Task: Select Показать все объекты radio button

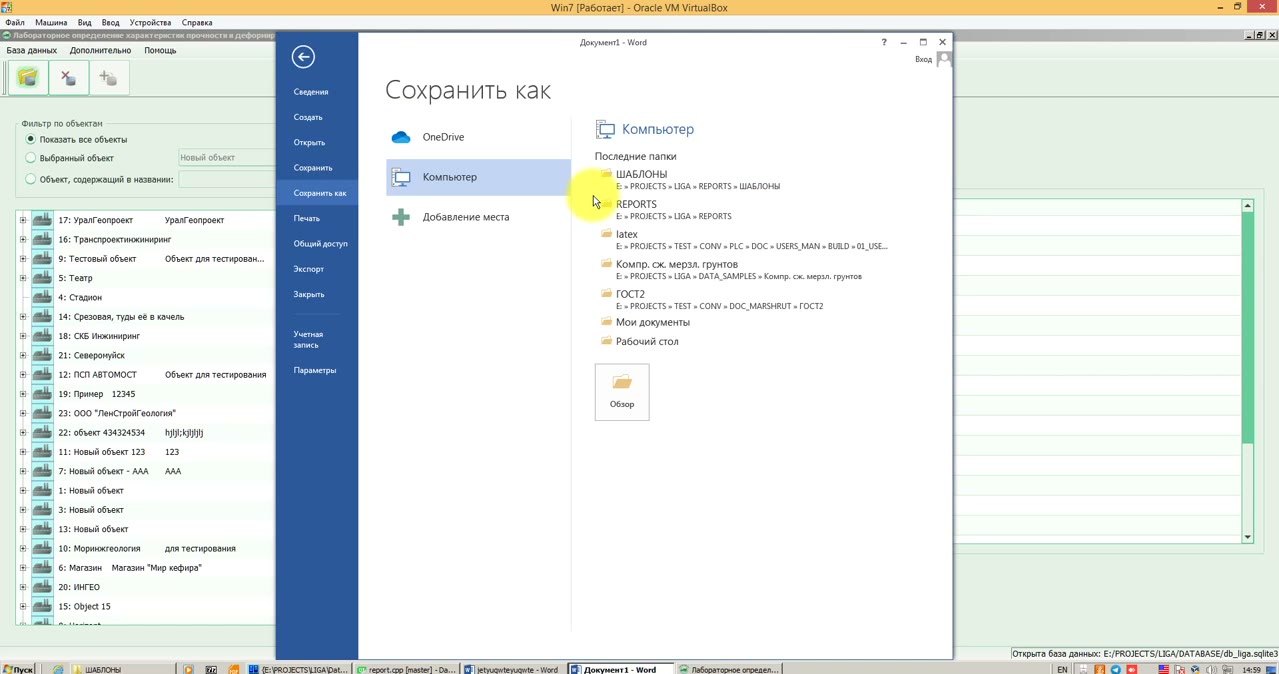Action: 30,139
